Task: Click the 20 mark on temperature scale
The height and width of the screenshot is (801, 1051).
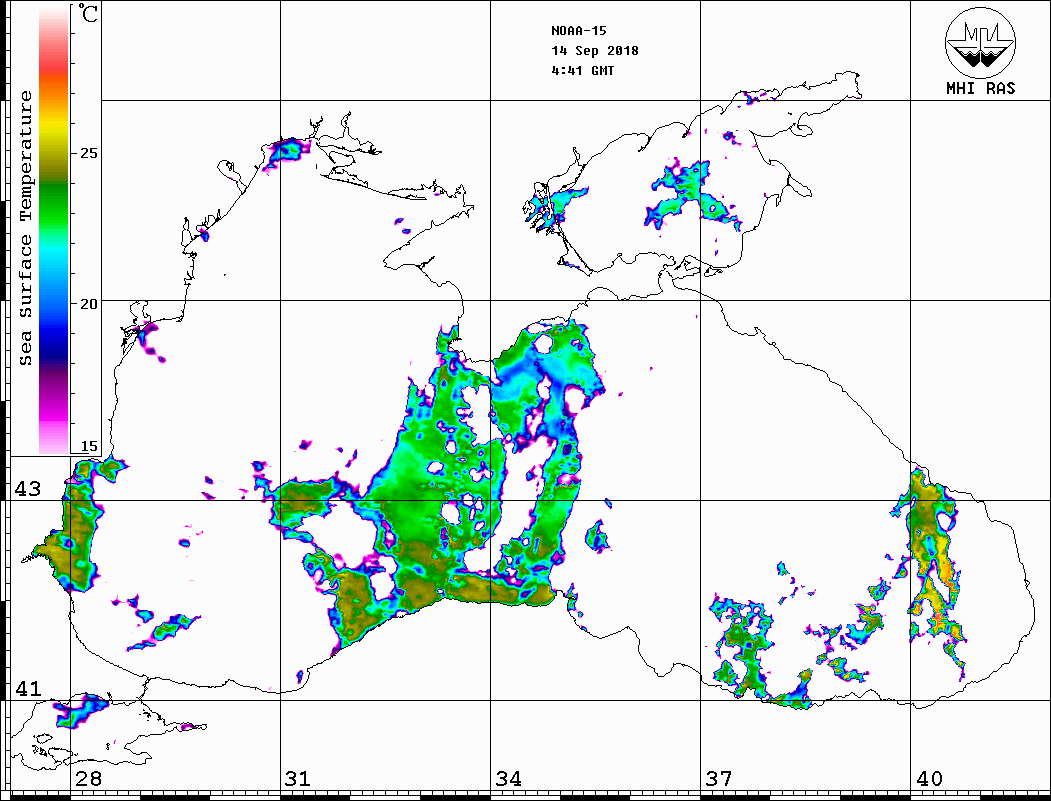Action: (88, 304)
